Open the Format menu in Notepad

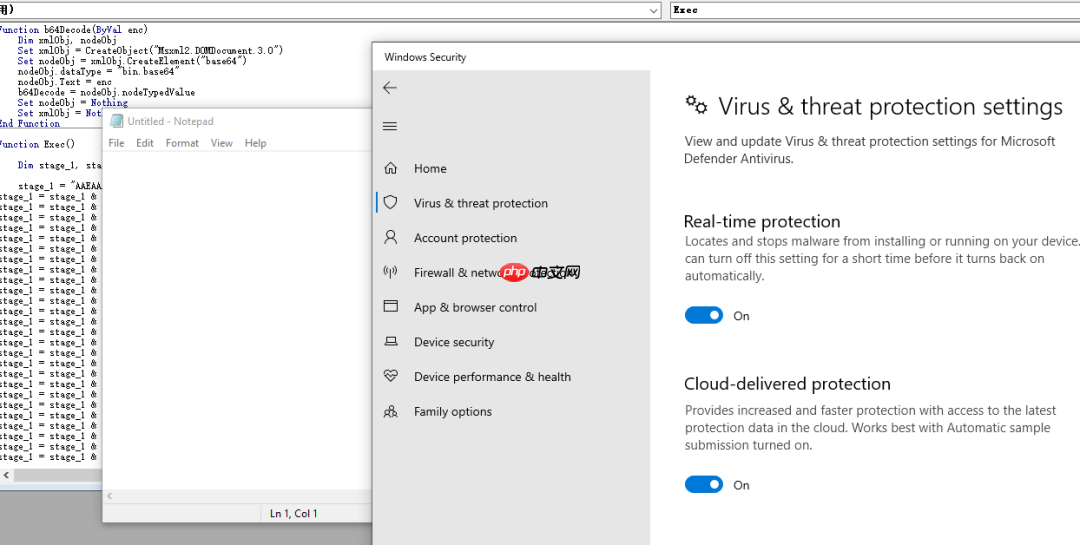coord(182,143)
